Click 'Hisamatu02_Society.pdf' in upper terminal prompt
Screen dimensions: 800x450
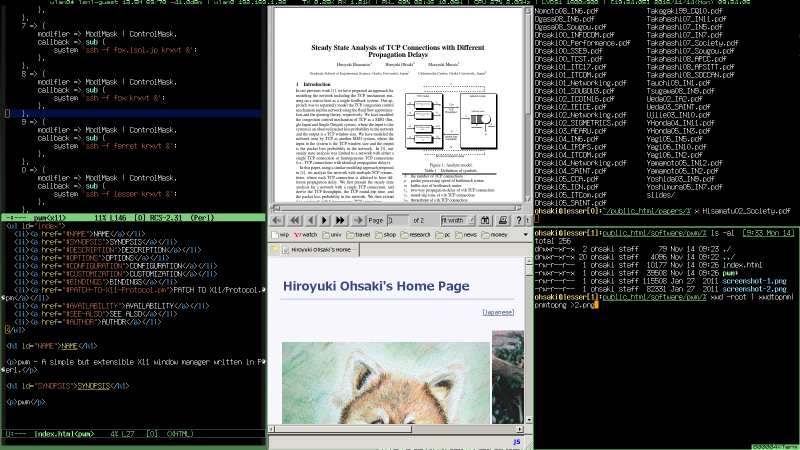point(746,211)
